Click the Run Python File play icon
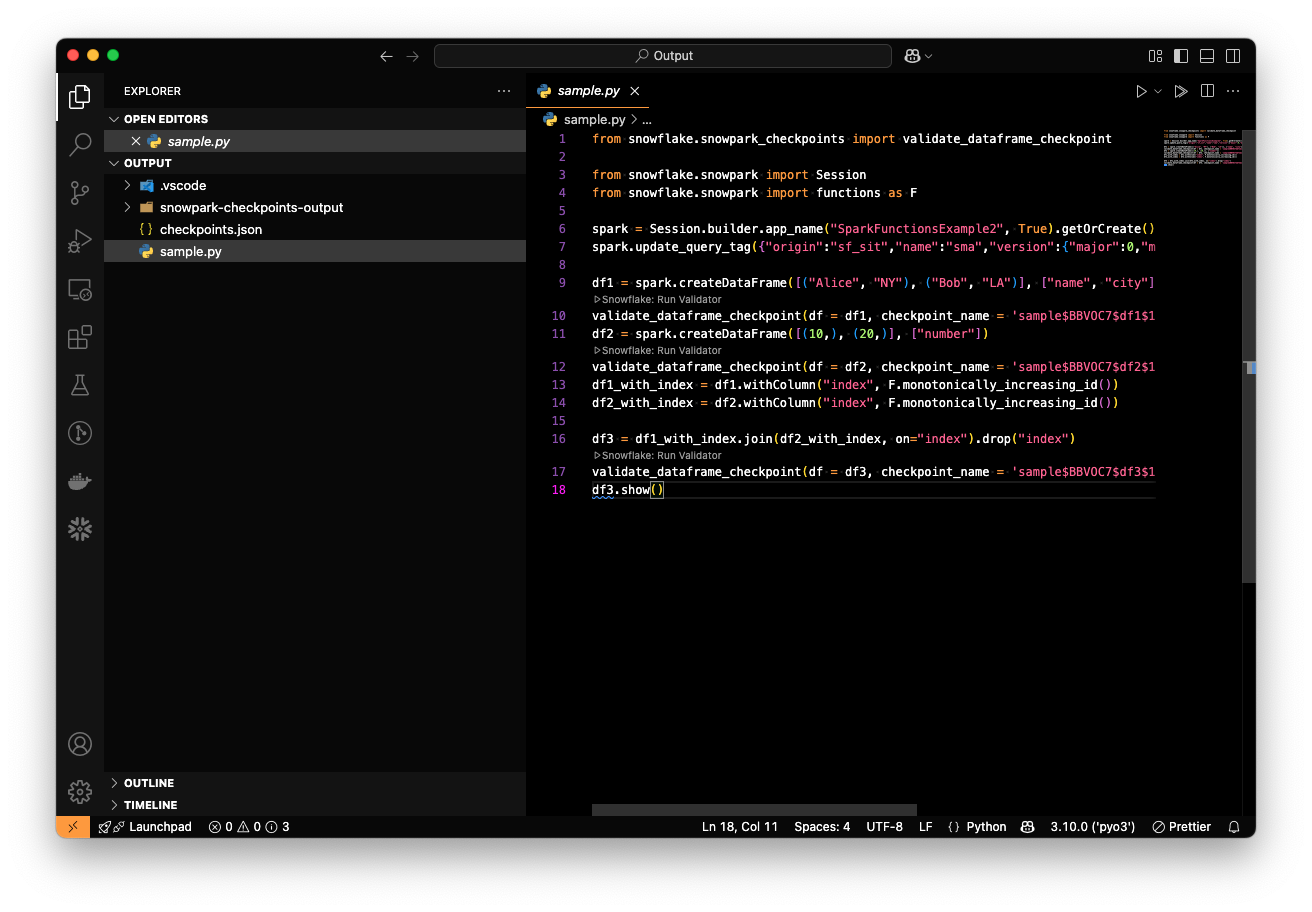 coord(1141,91)
